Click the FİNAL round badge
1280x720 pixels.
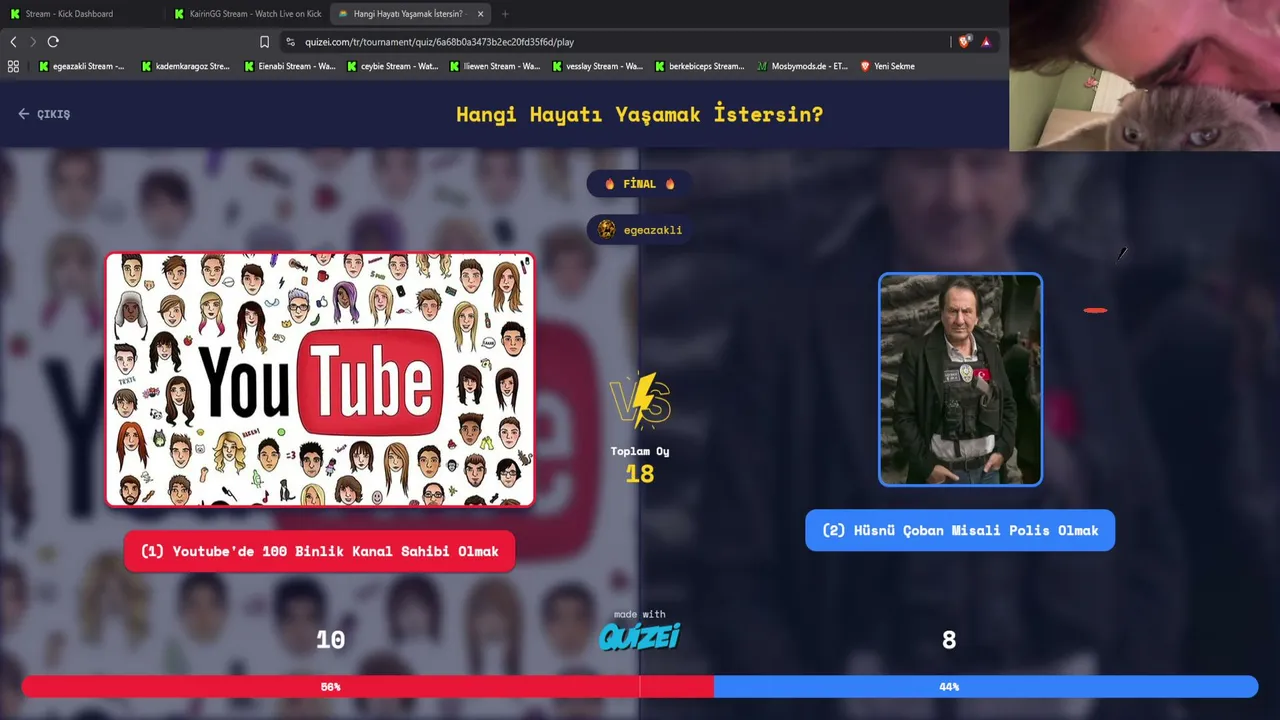(x=640, y=184)
